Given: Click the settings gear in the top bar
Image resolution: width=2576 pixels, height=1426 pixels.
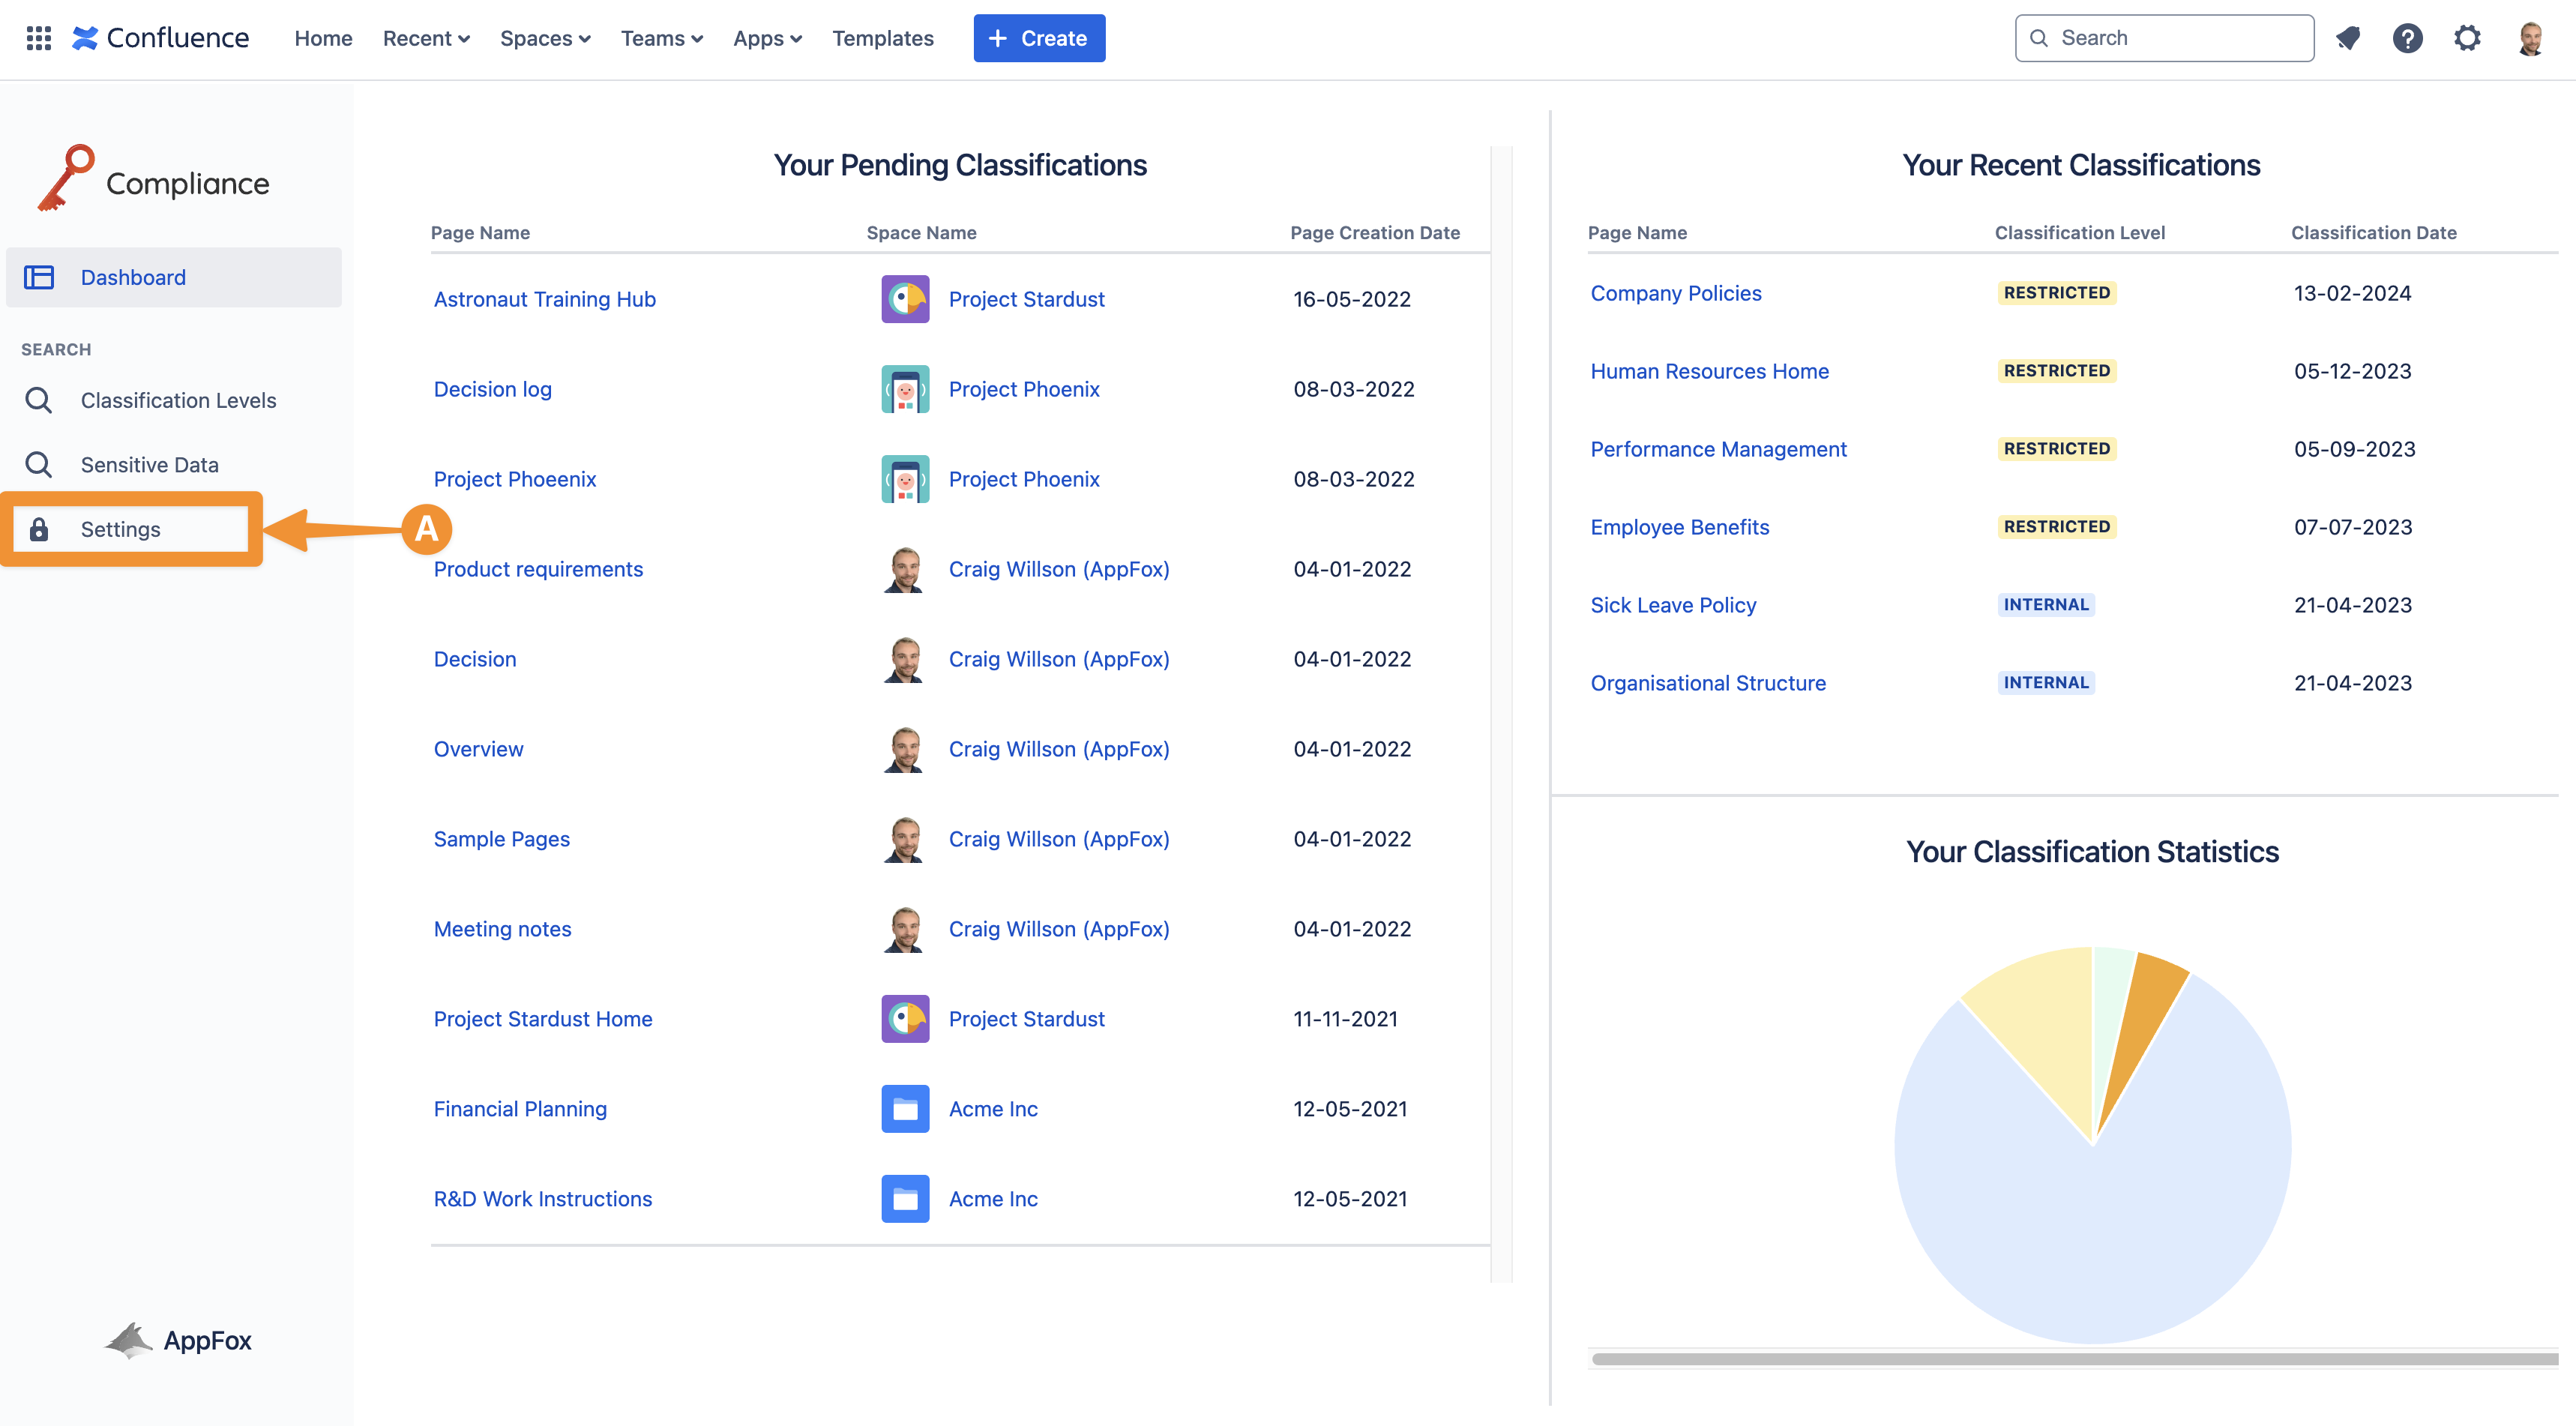Looking at the screenshot, I should 2467,38.
